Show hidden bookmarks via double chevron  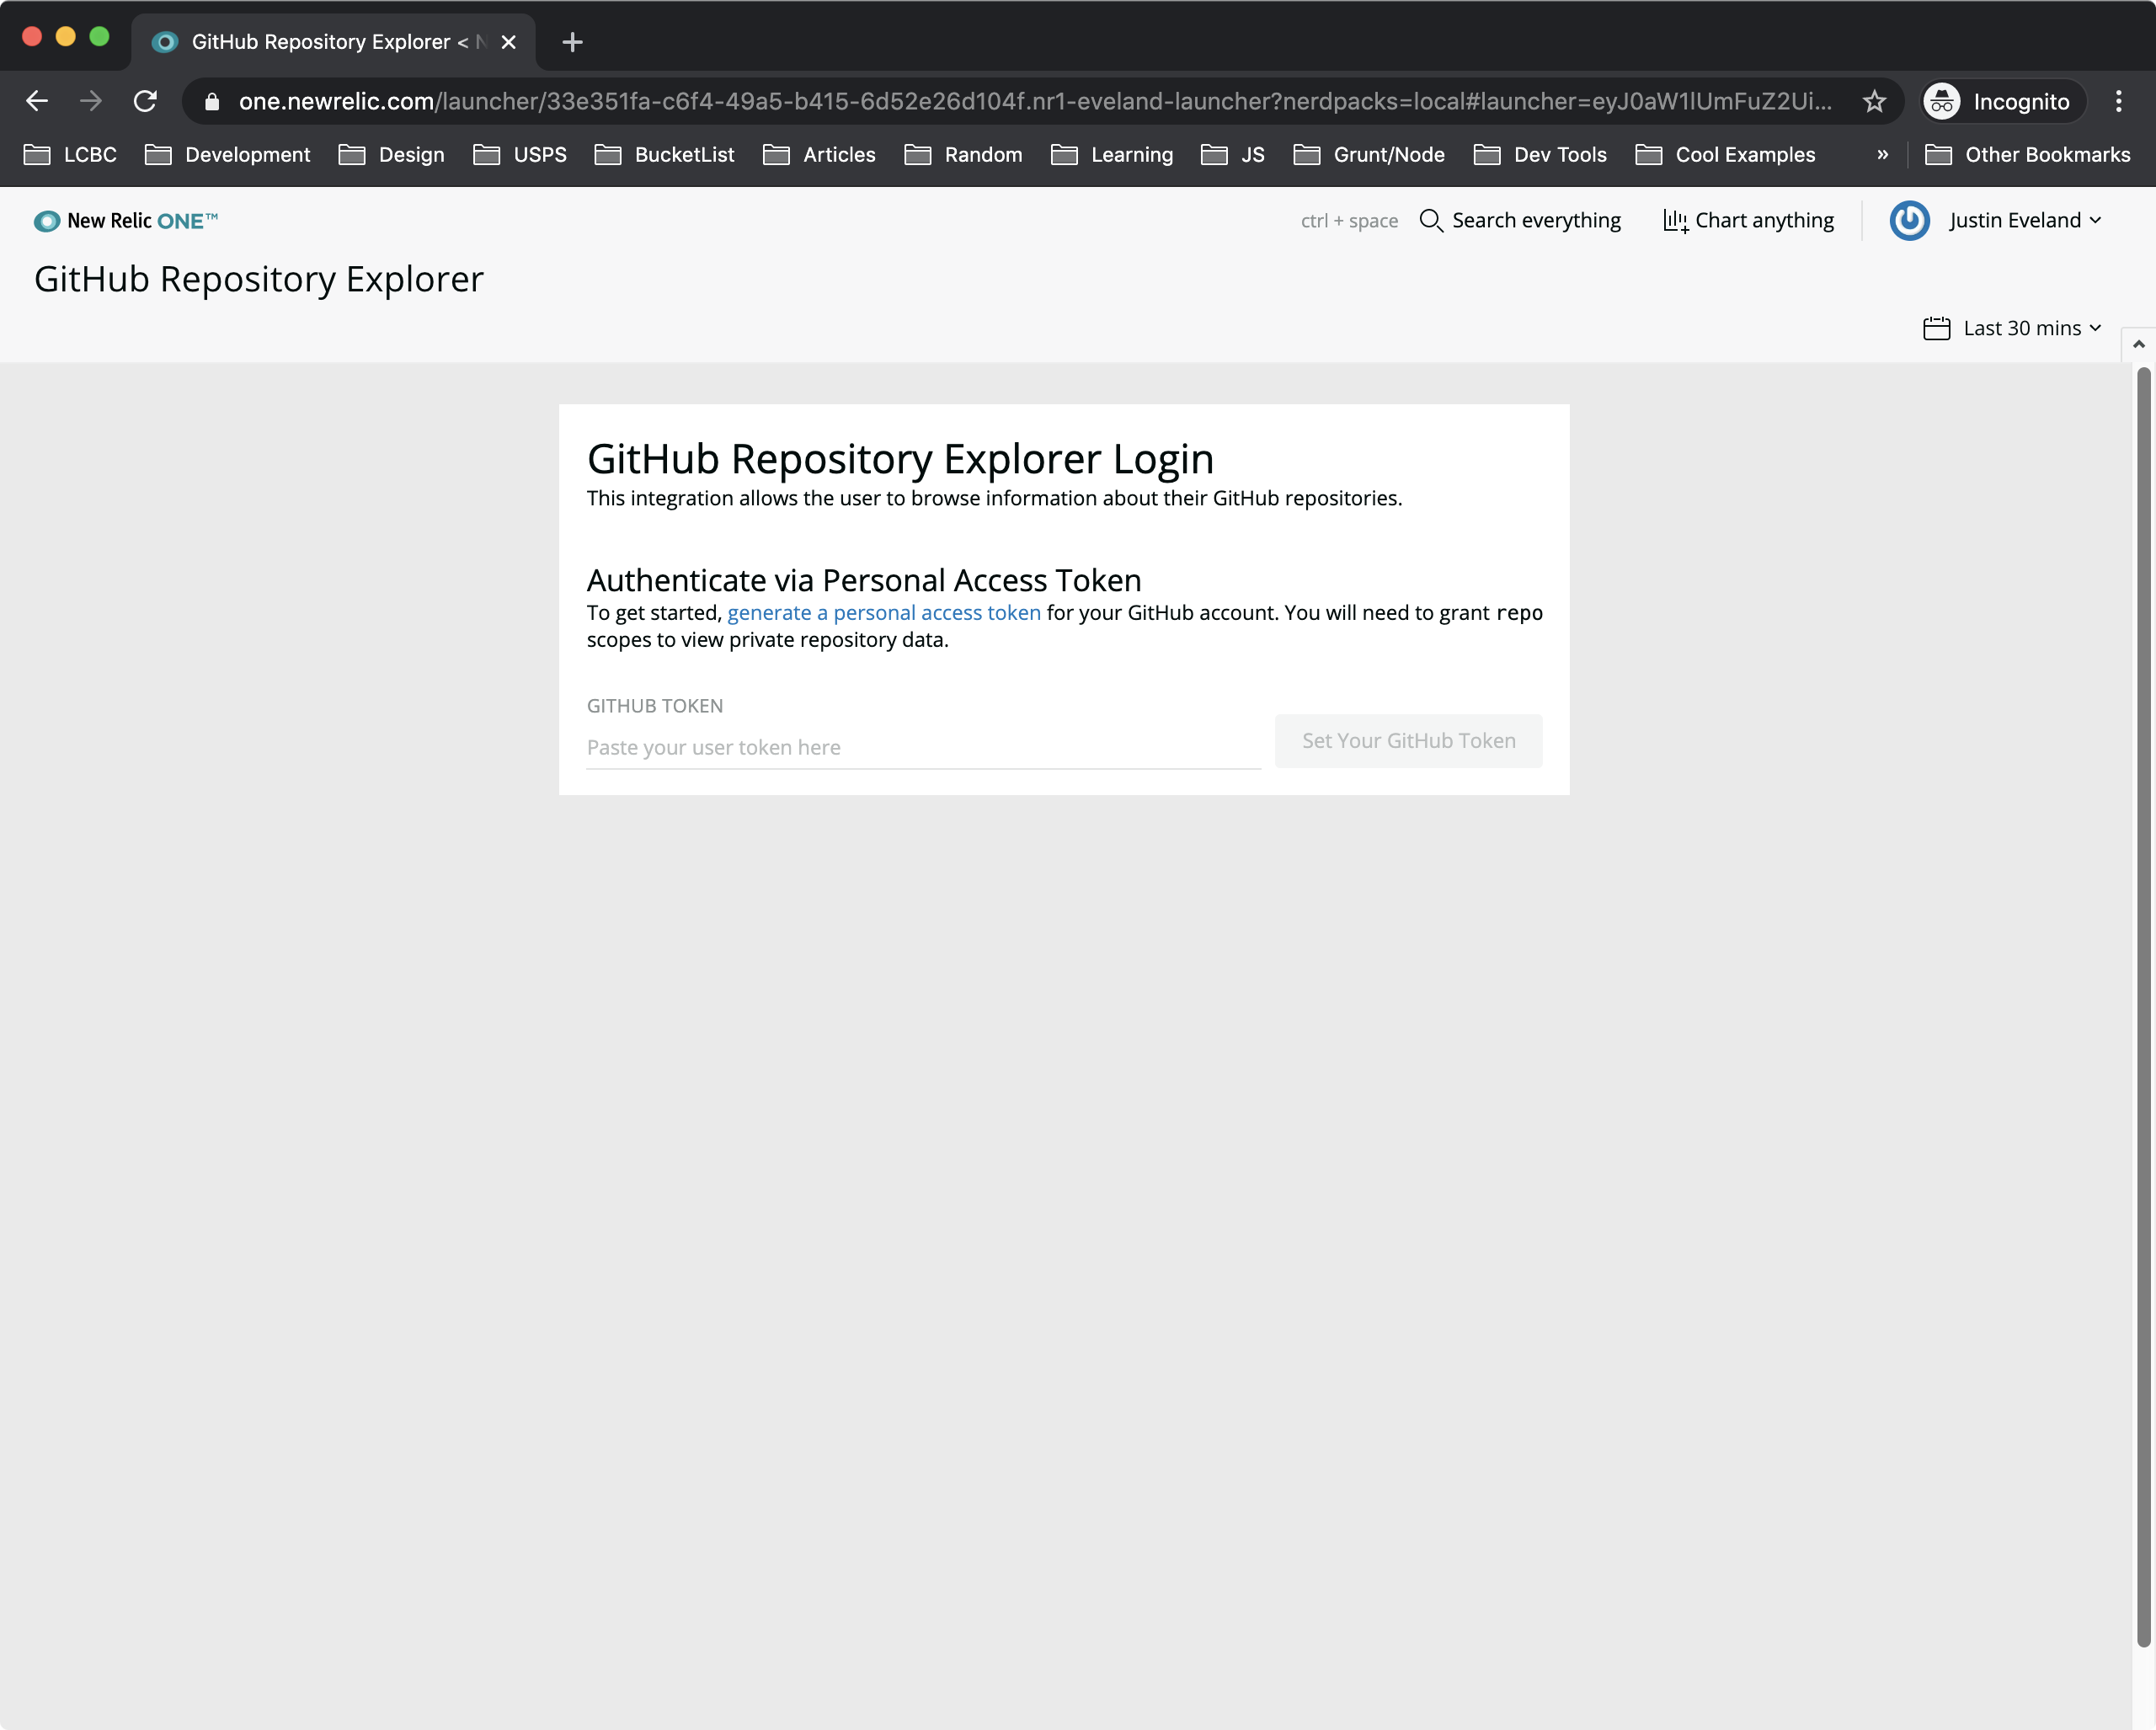click(x=1882, y=155)
